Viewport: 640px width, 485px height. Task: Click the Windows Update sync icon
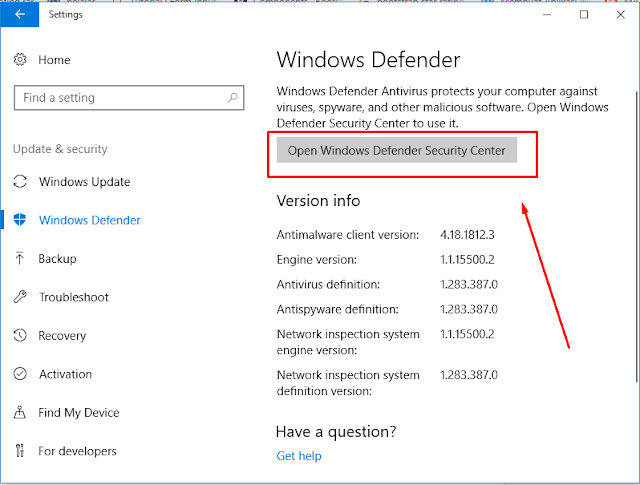pyautogui.click(x=20, y=181)
